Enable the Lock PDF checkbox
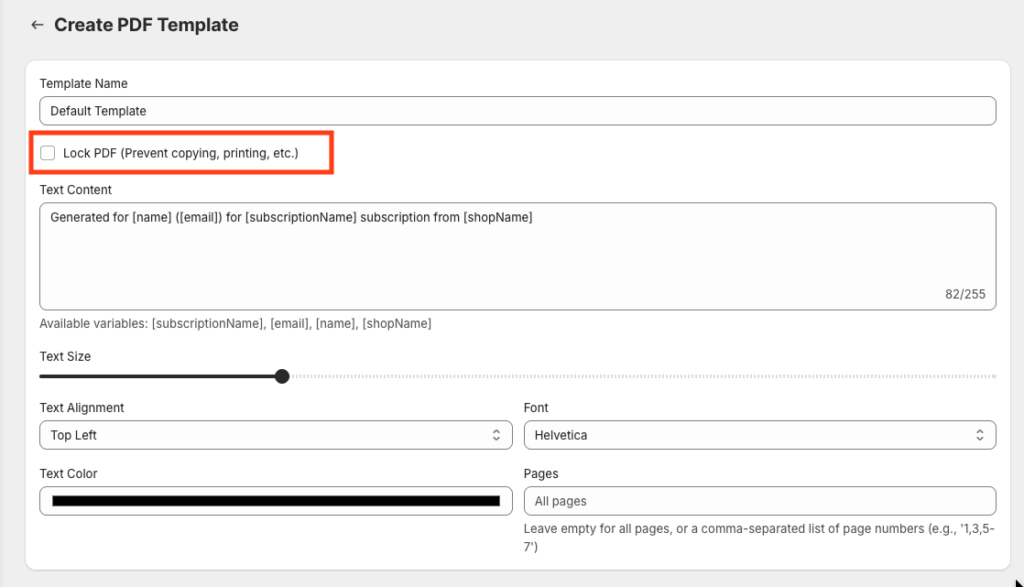The height and width of the screenshot is (587, 1024). tap(48, 153)
